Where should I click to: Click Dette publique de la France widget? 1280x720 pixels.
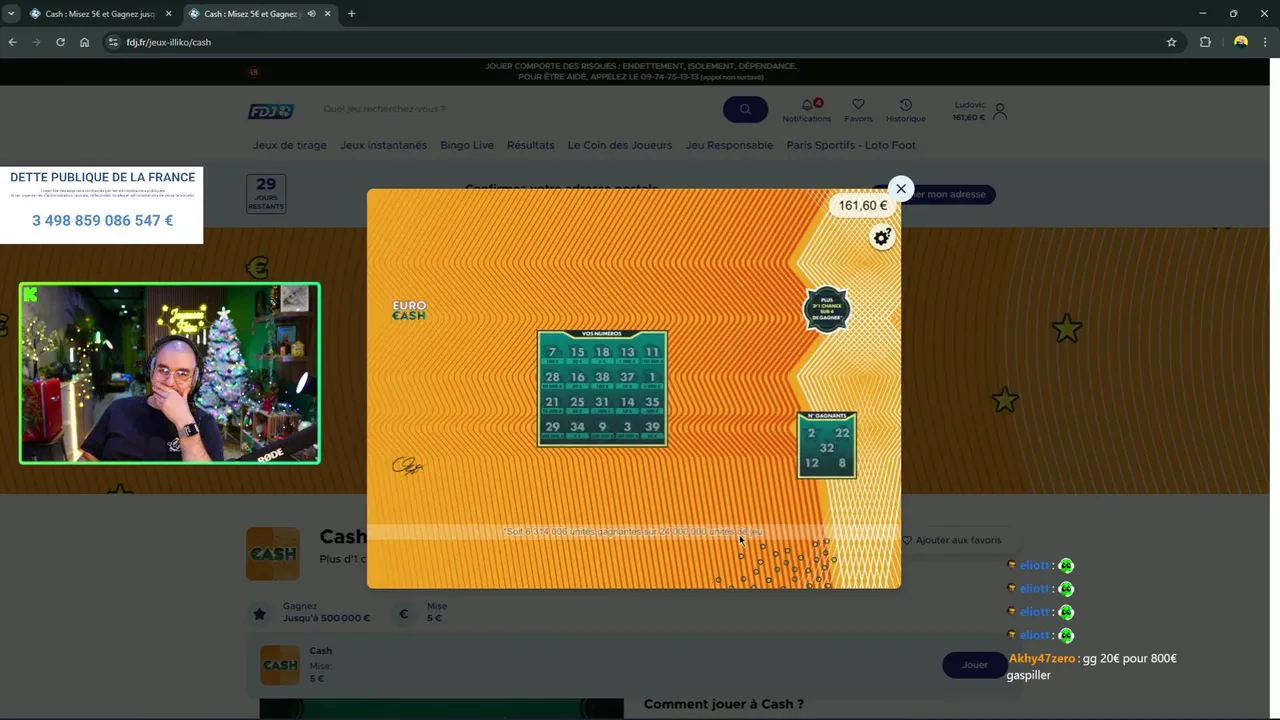coord(101,205)
